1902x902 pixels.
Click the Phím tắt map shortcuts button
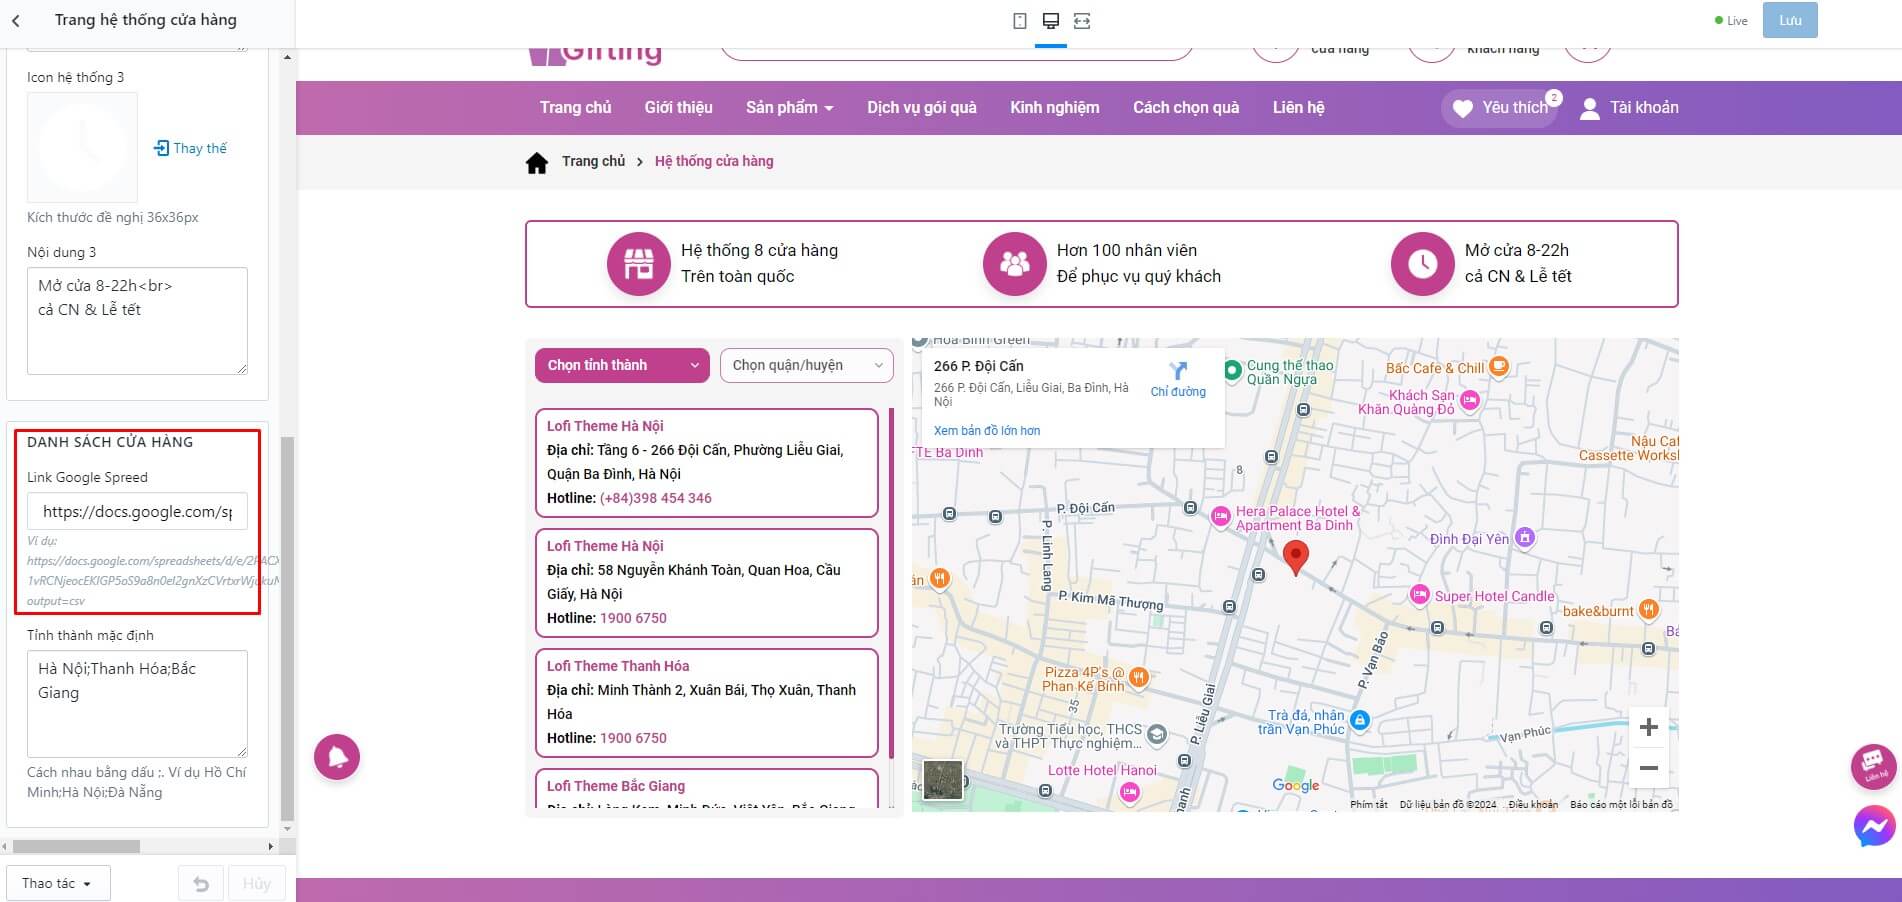(1369, 804)
